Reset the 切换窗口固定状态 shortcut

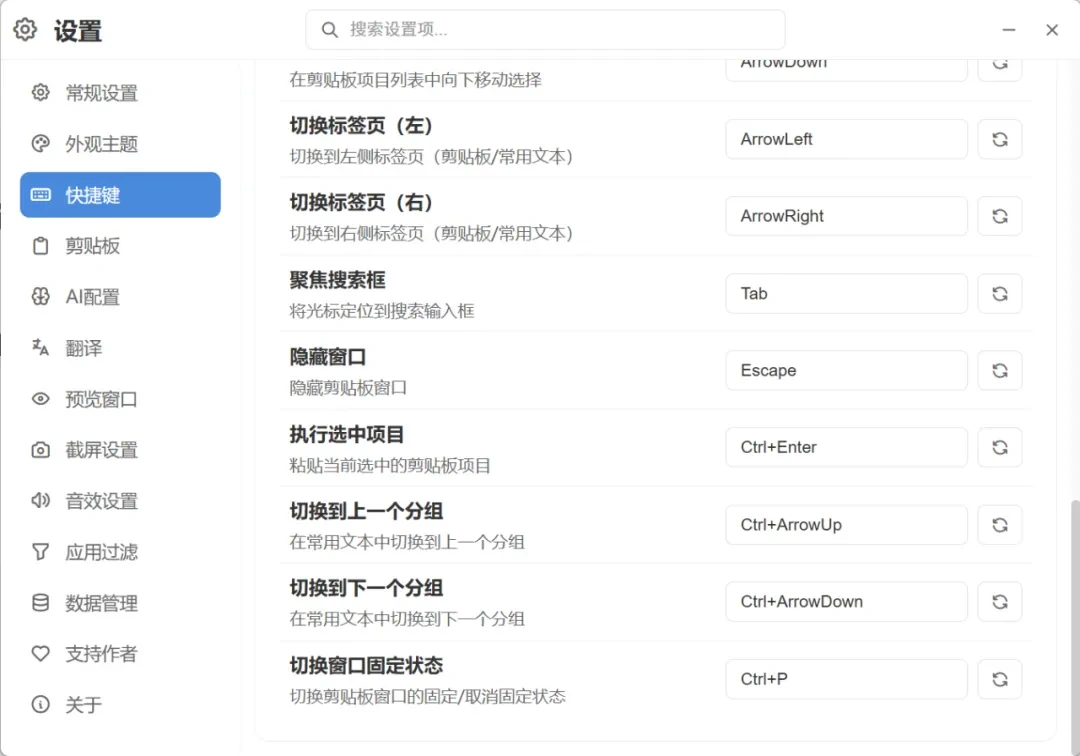tap(999, 679)
